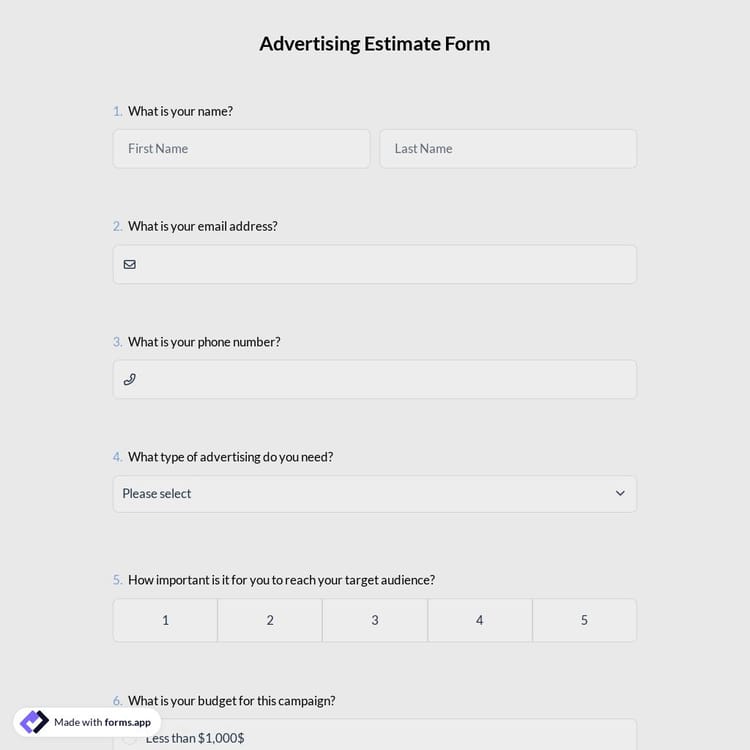Click the "Advertising Estimate Form" title

click(375, 44)
